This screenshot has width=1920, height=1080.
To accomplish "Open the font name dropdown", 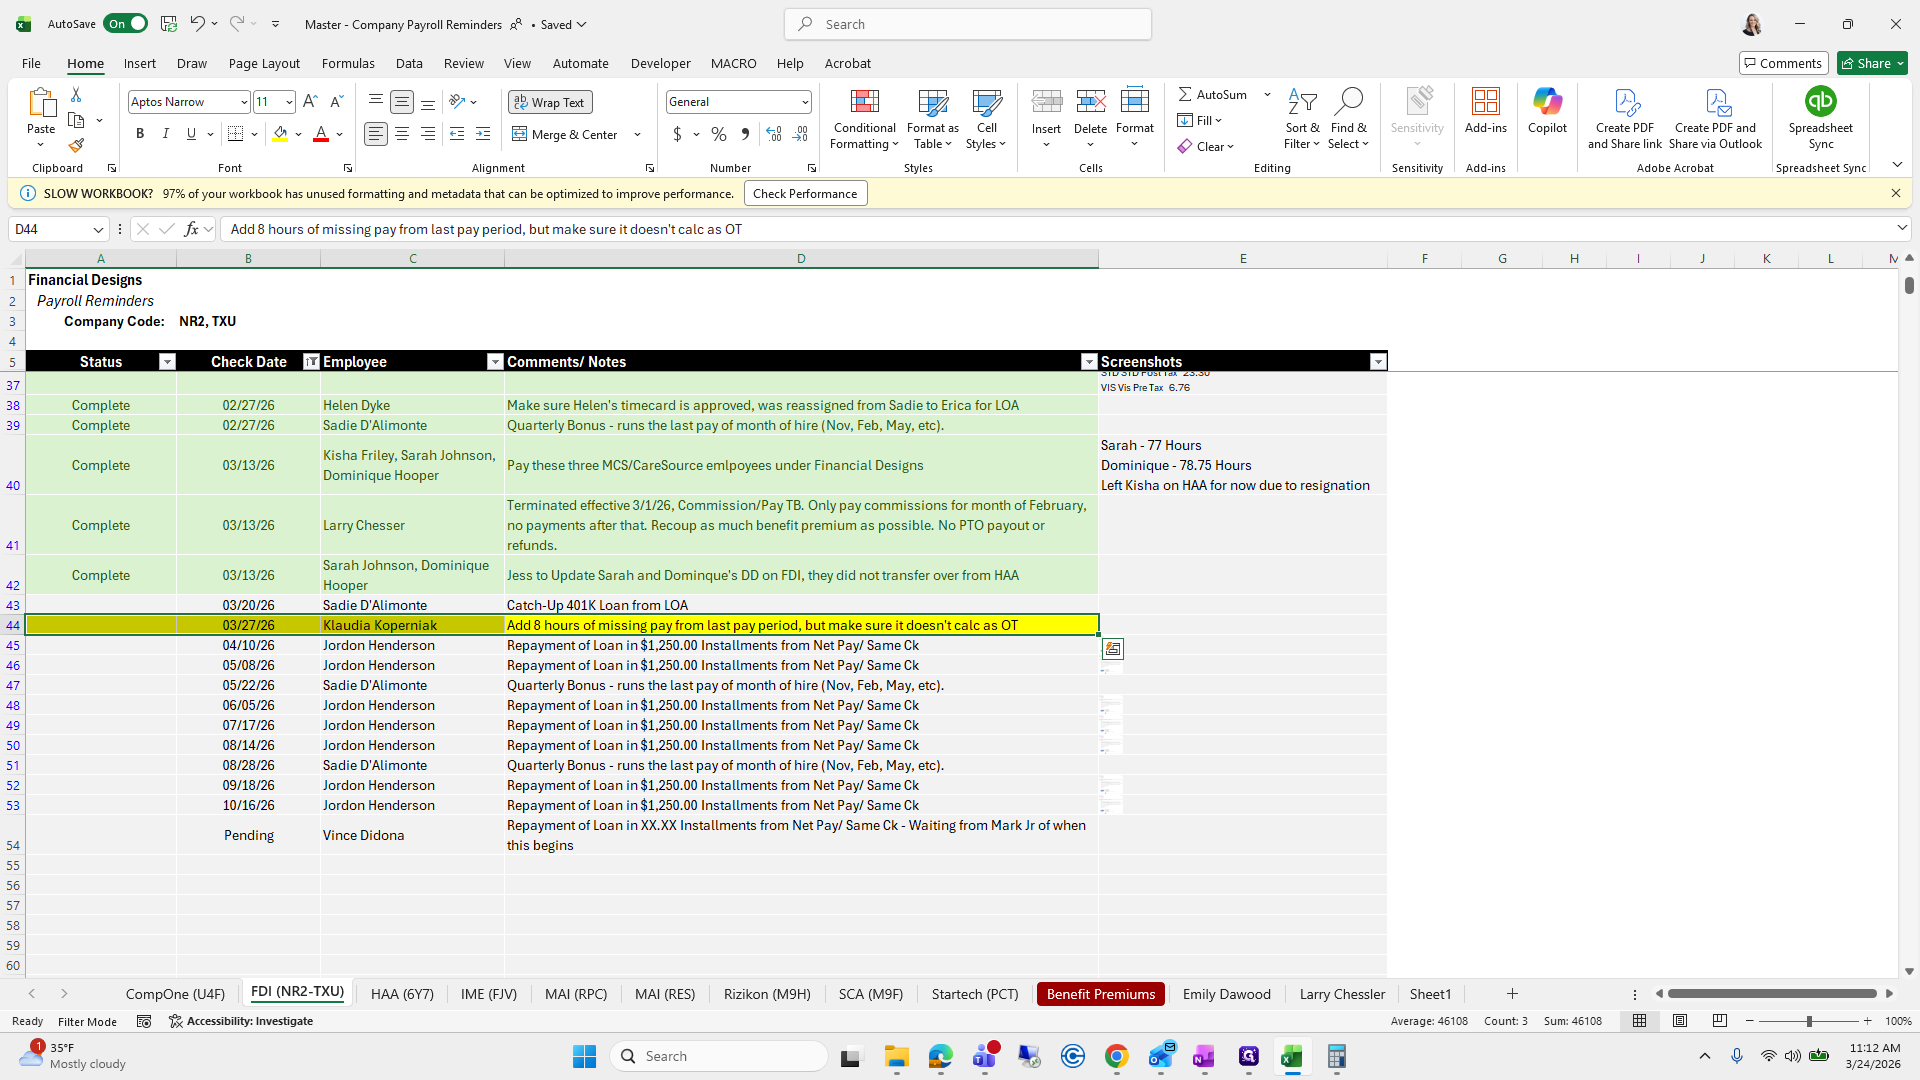I will 243,102.
